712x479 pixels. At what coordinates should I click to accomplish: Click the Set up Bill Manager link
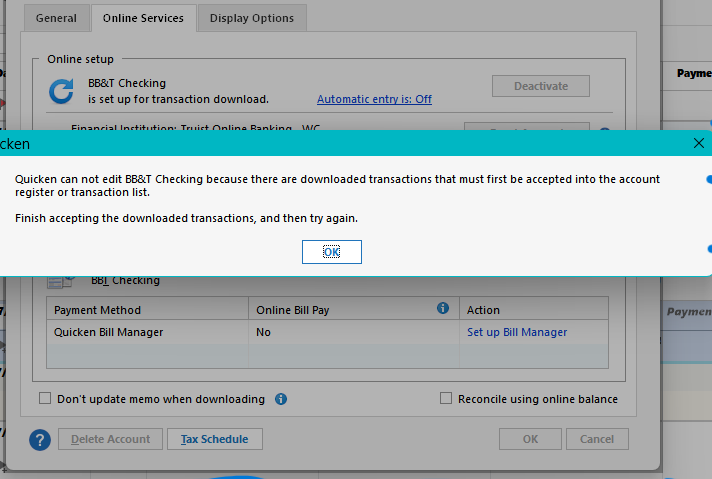click(517, 332)
